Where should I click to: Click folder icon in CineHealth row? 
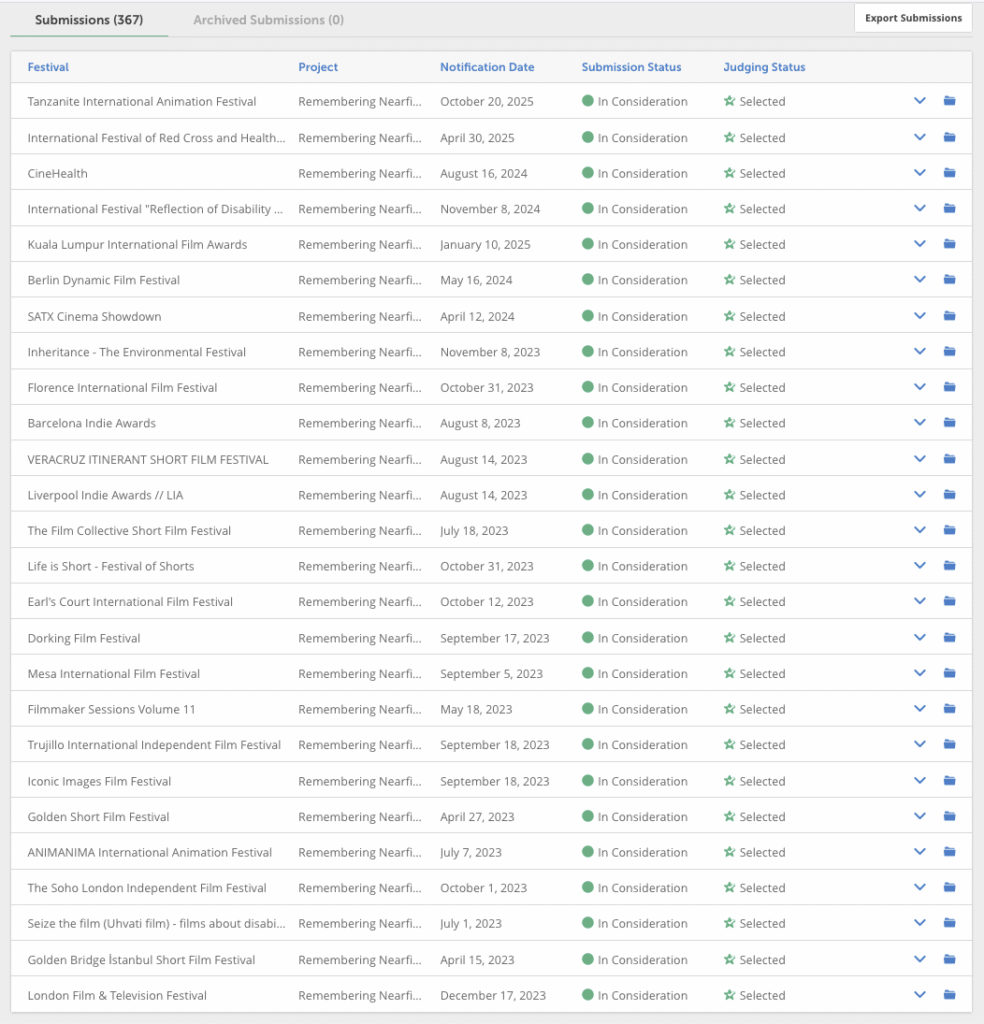[x=949, y=173]
